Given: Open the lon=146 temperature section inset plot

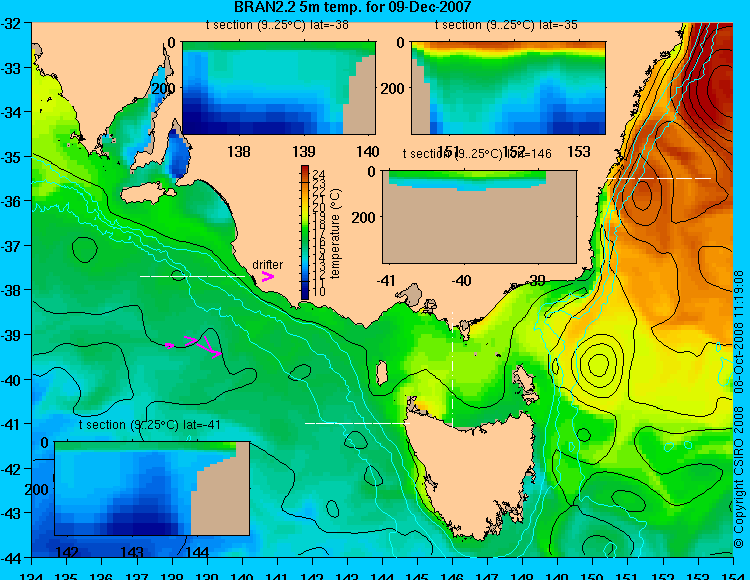Looking at the screenshot, I should [479, 217].
